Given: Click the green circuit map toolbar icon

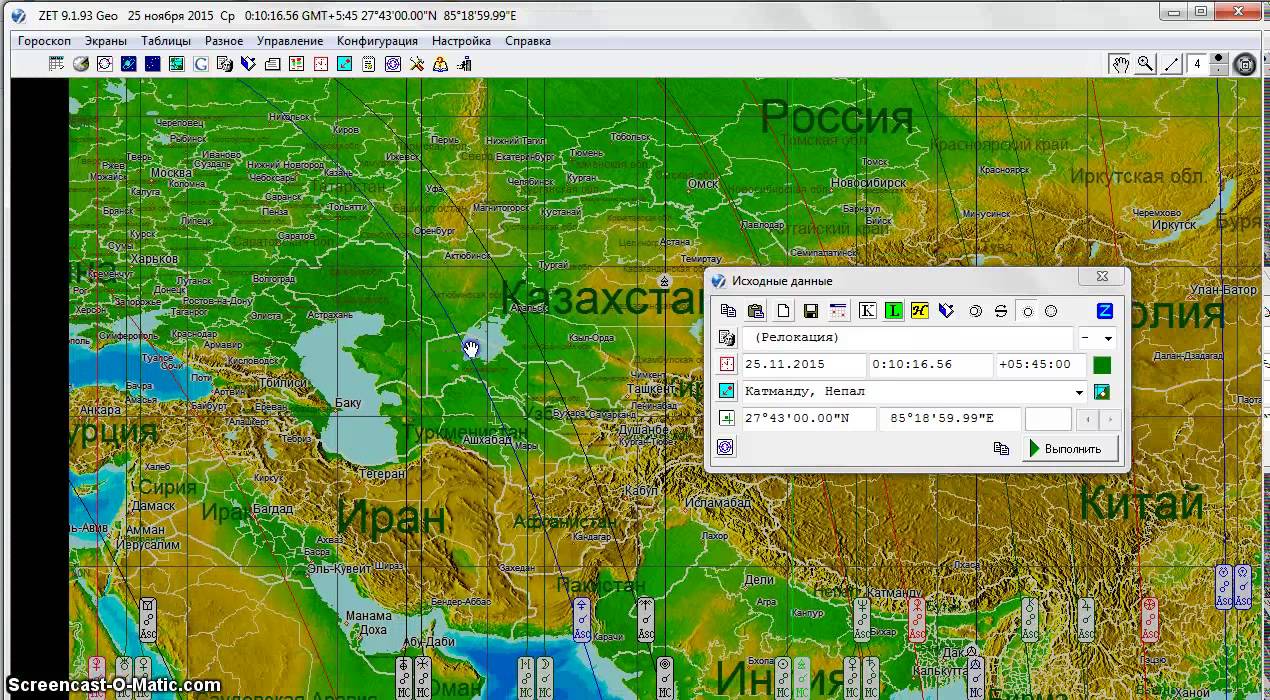Looking at the screenshot, I should (x=177, y=64).
